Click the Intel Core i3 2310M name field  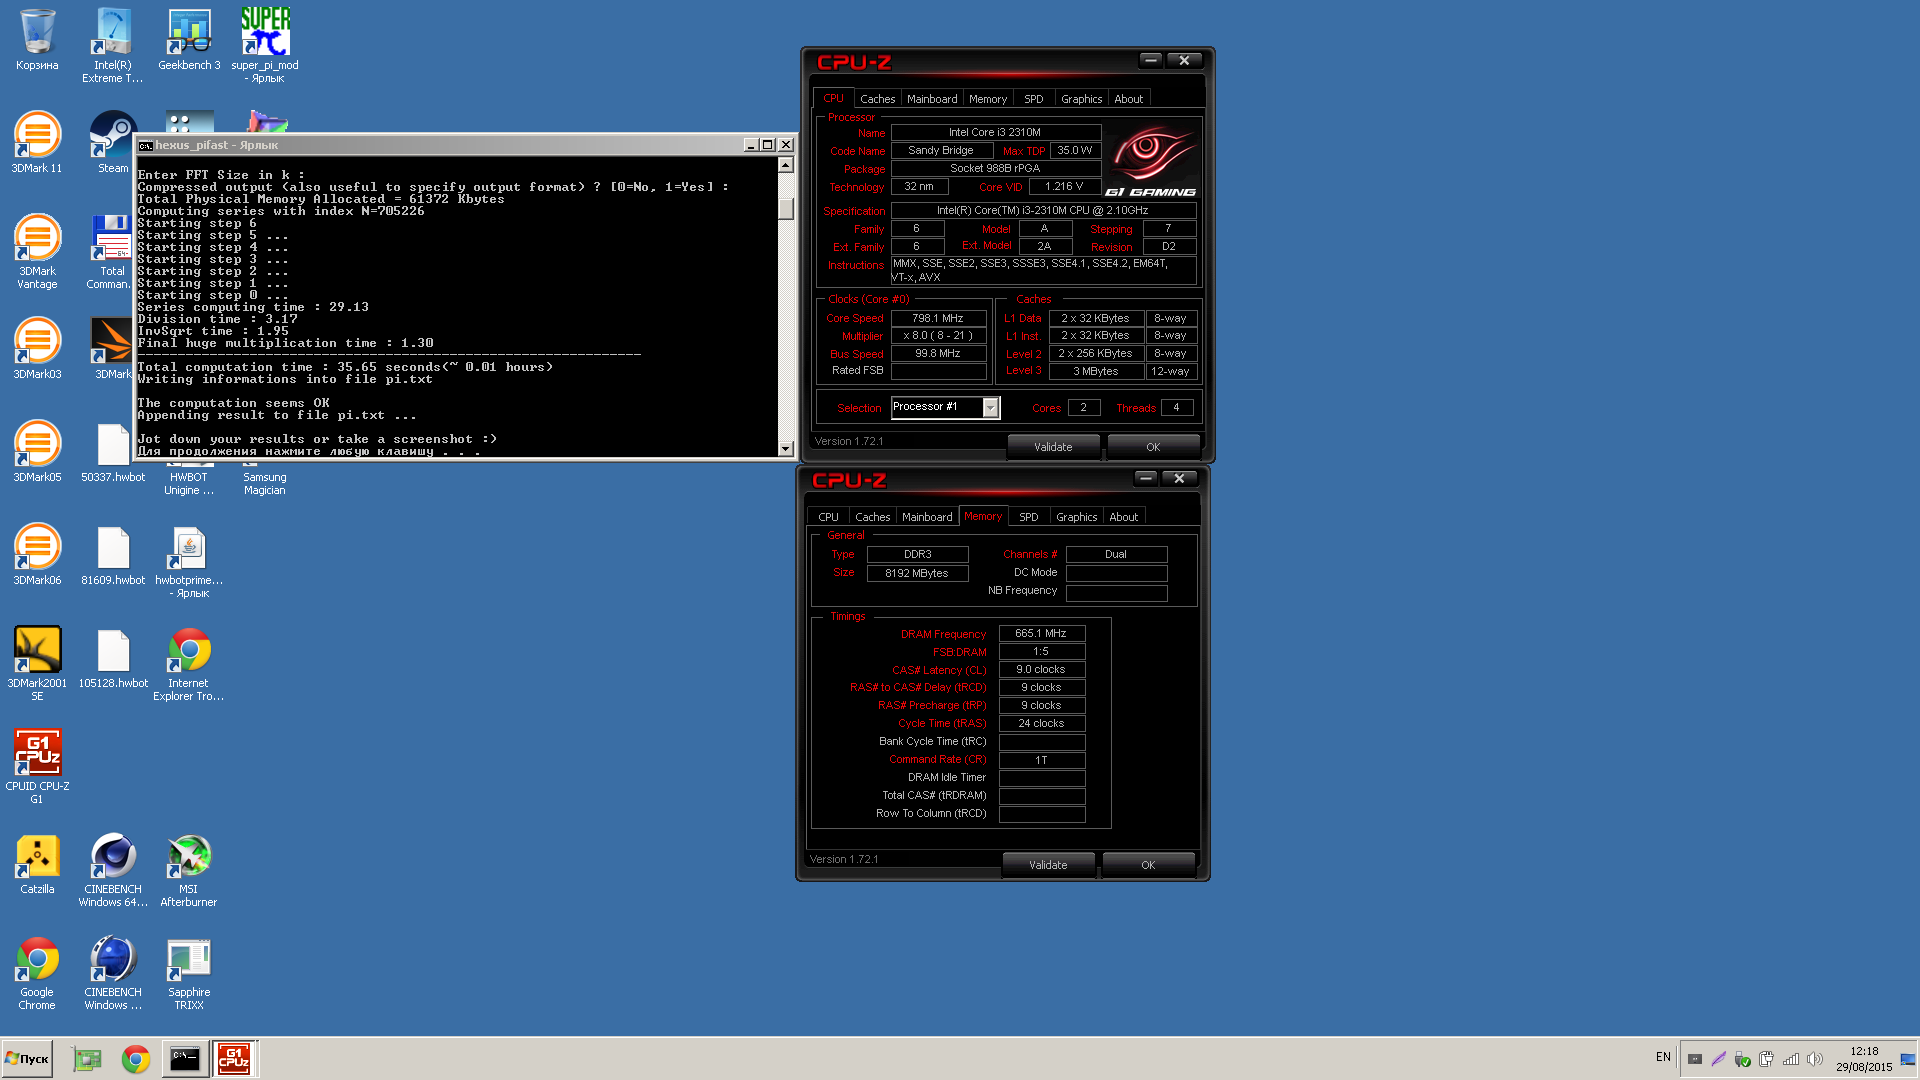(x=995, y=132)
